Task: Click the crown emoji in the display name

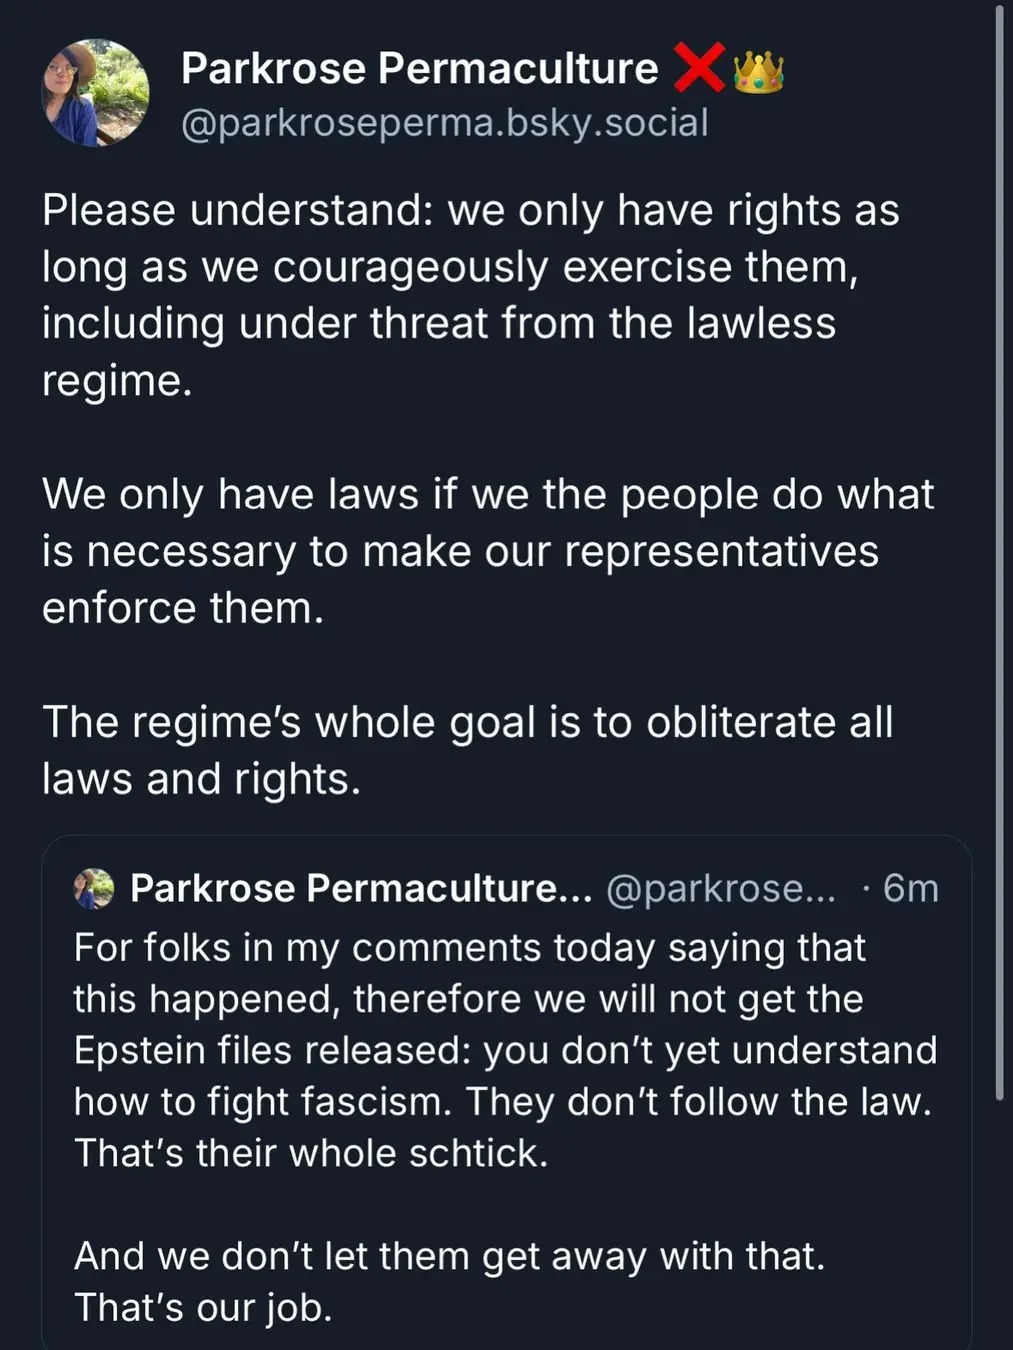Action: click(x=759, y=68)
